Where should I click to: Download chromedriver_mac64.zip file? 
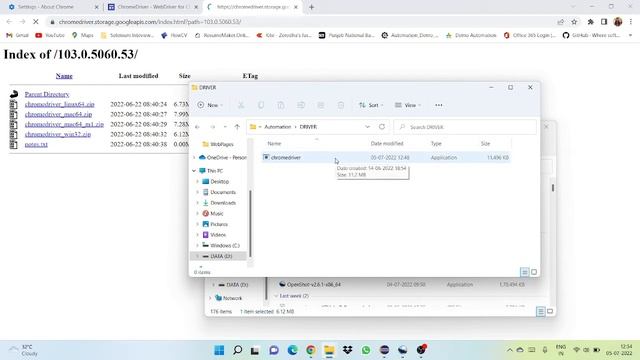click(x=58, y=114)
